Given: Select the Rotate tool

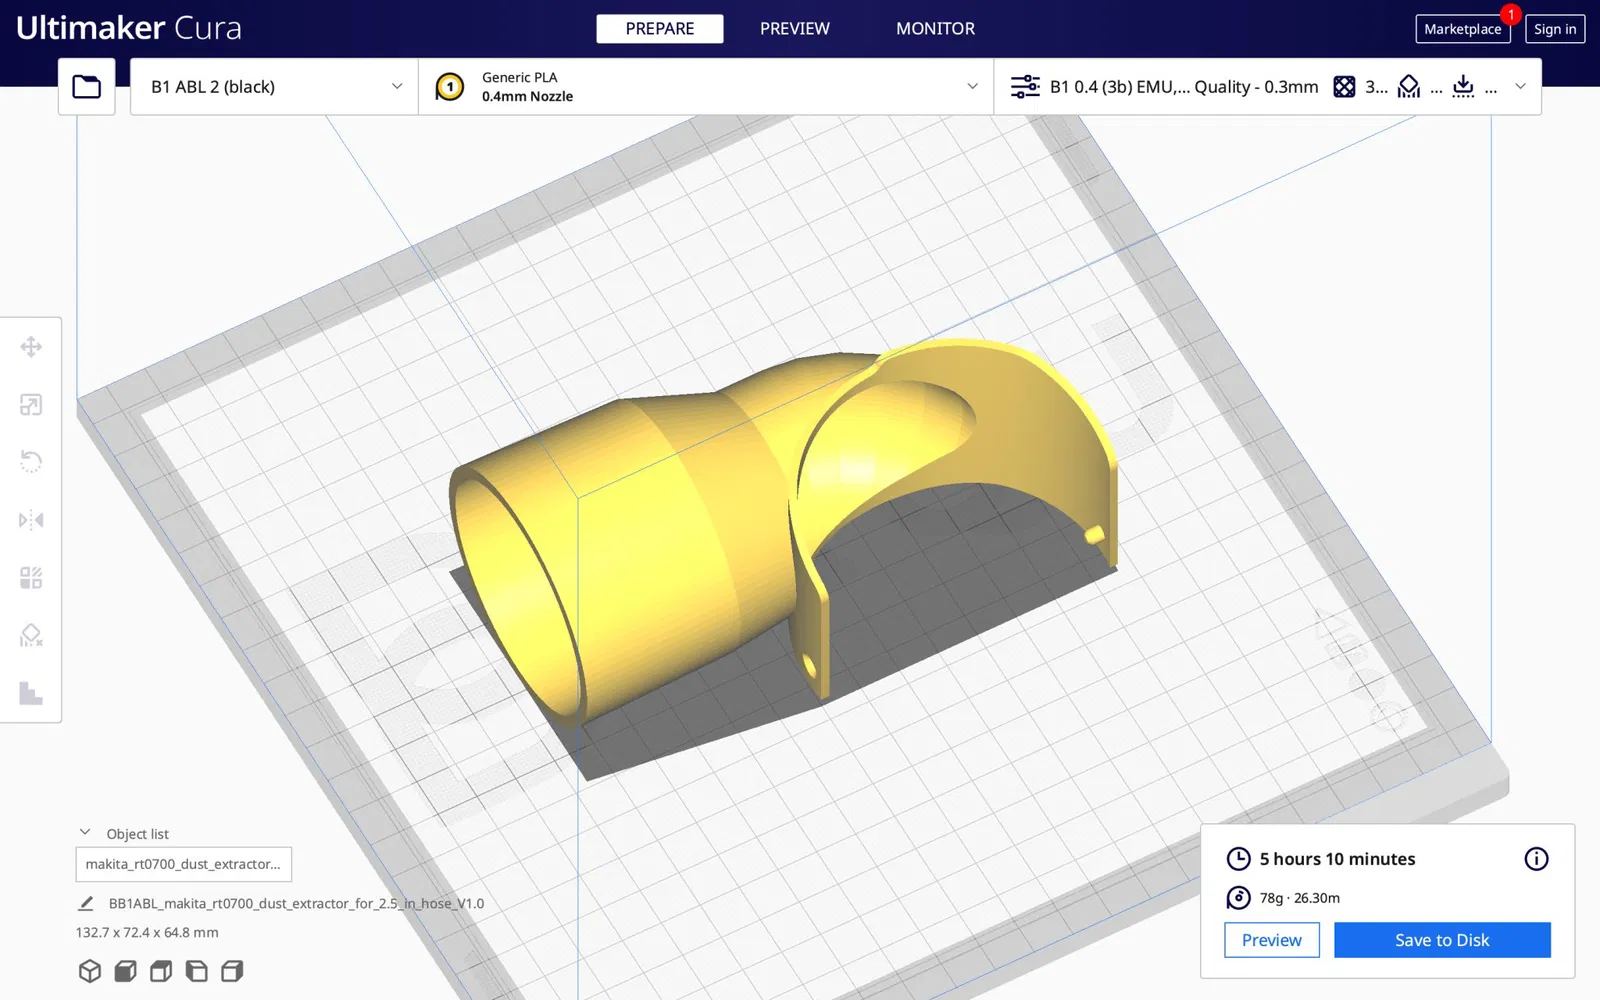Looking at the screenshot, I should click(31, 462).
